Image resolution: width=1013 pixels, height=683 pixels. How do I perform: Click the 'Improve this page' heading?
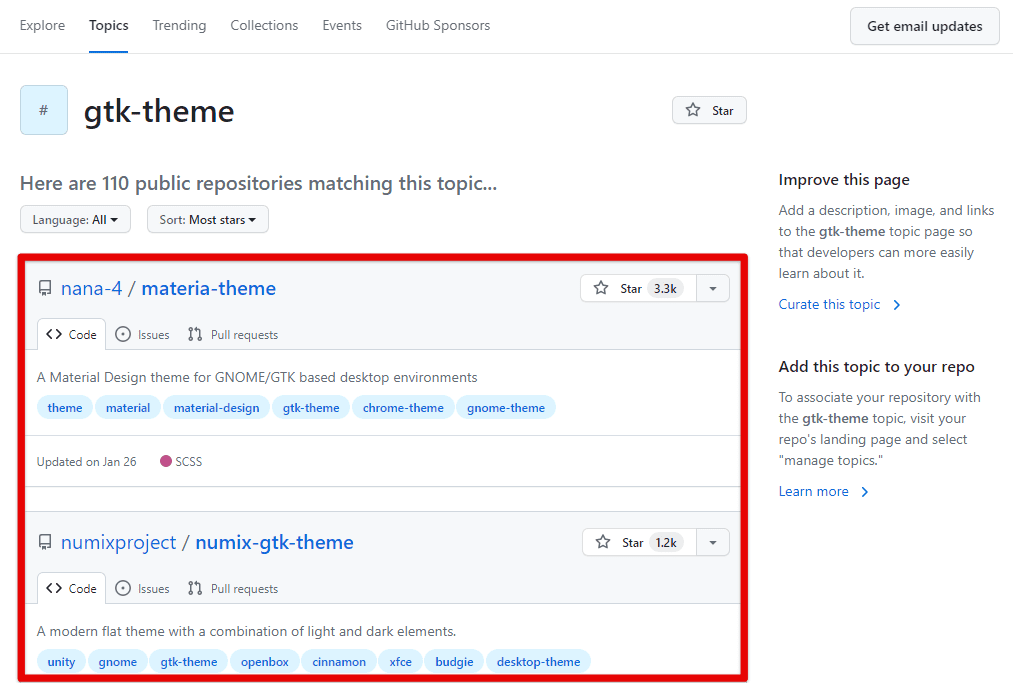(x=844, y=180)
